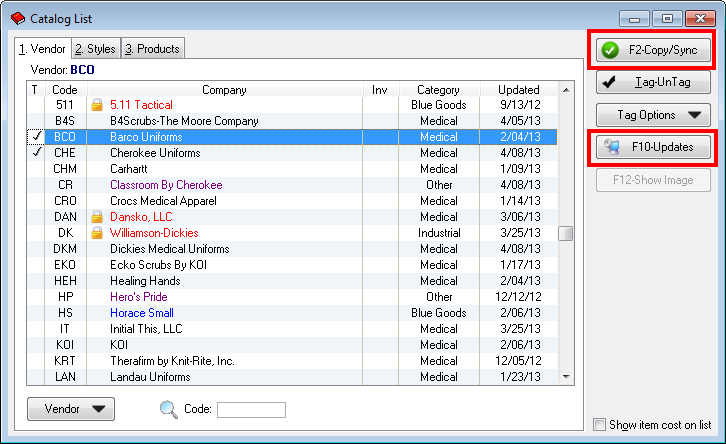Viewport: 726px width, 444px height.
Task: Switch to the 1. Vendor tab
Action: tap(43, 49)
